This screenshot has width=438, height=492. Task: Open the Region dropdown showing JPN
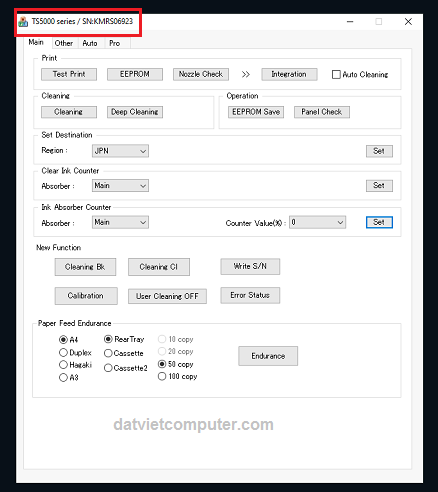point(120,151)
